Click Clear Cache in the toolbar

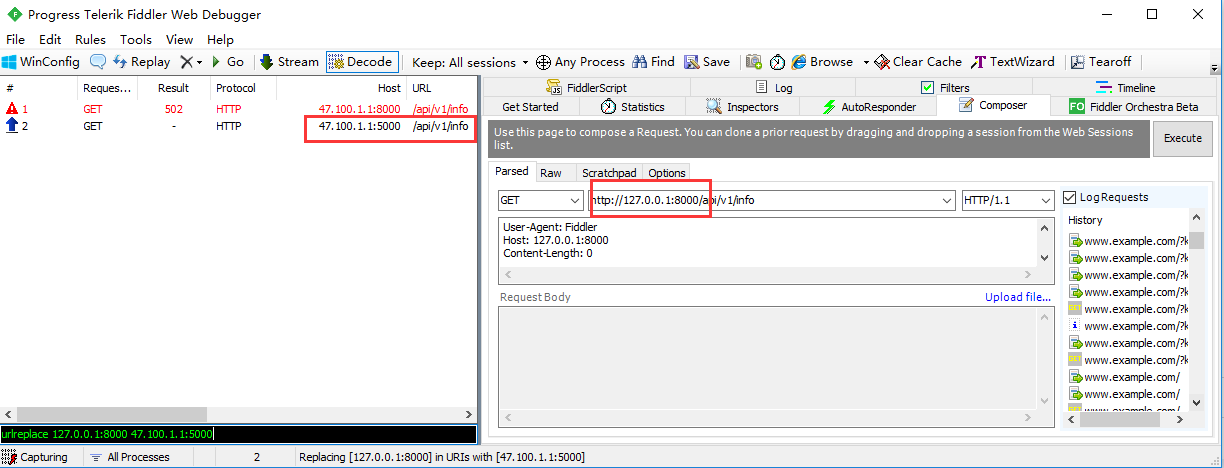918,62
